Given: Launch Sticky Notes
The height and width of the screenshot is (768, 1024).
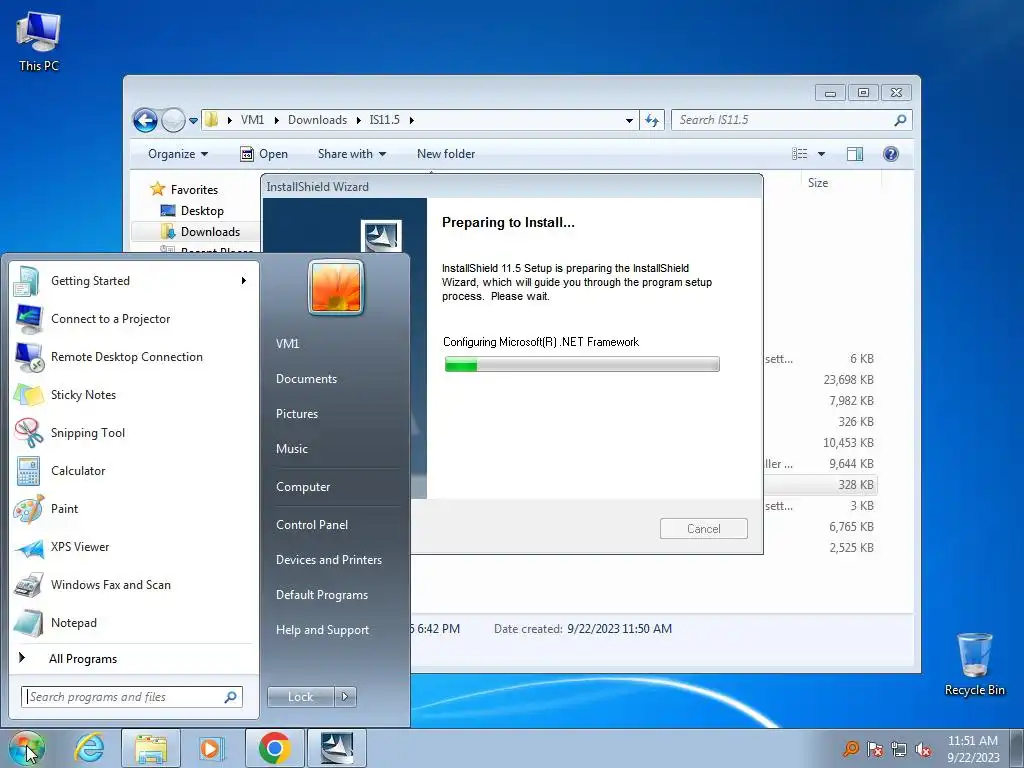Looking at the screenshot, I should (83, 394).
